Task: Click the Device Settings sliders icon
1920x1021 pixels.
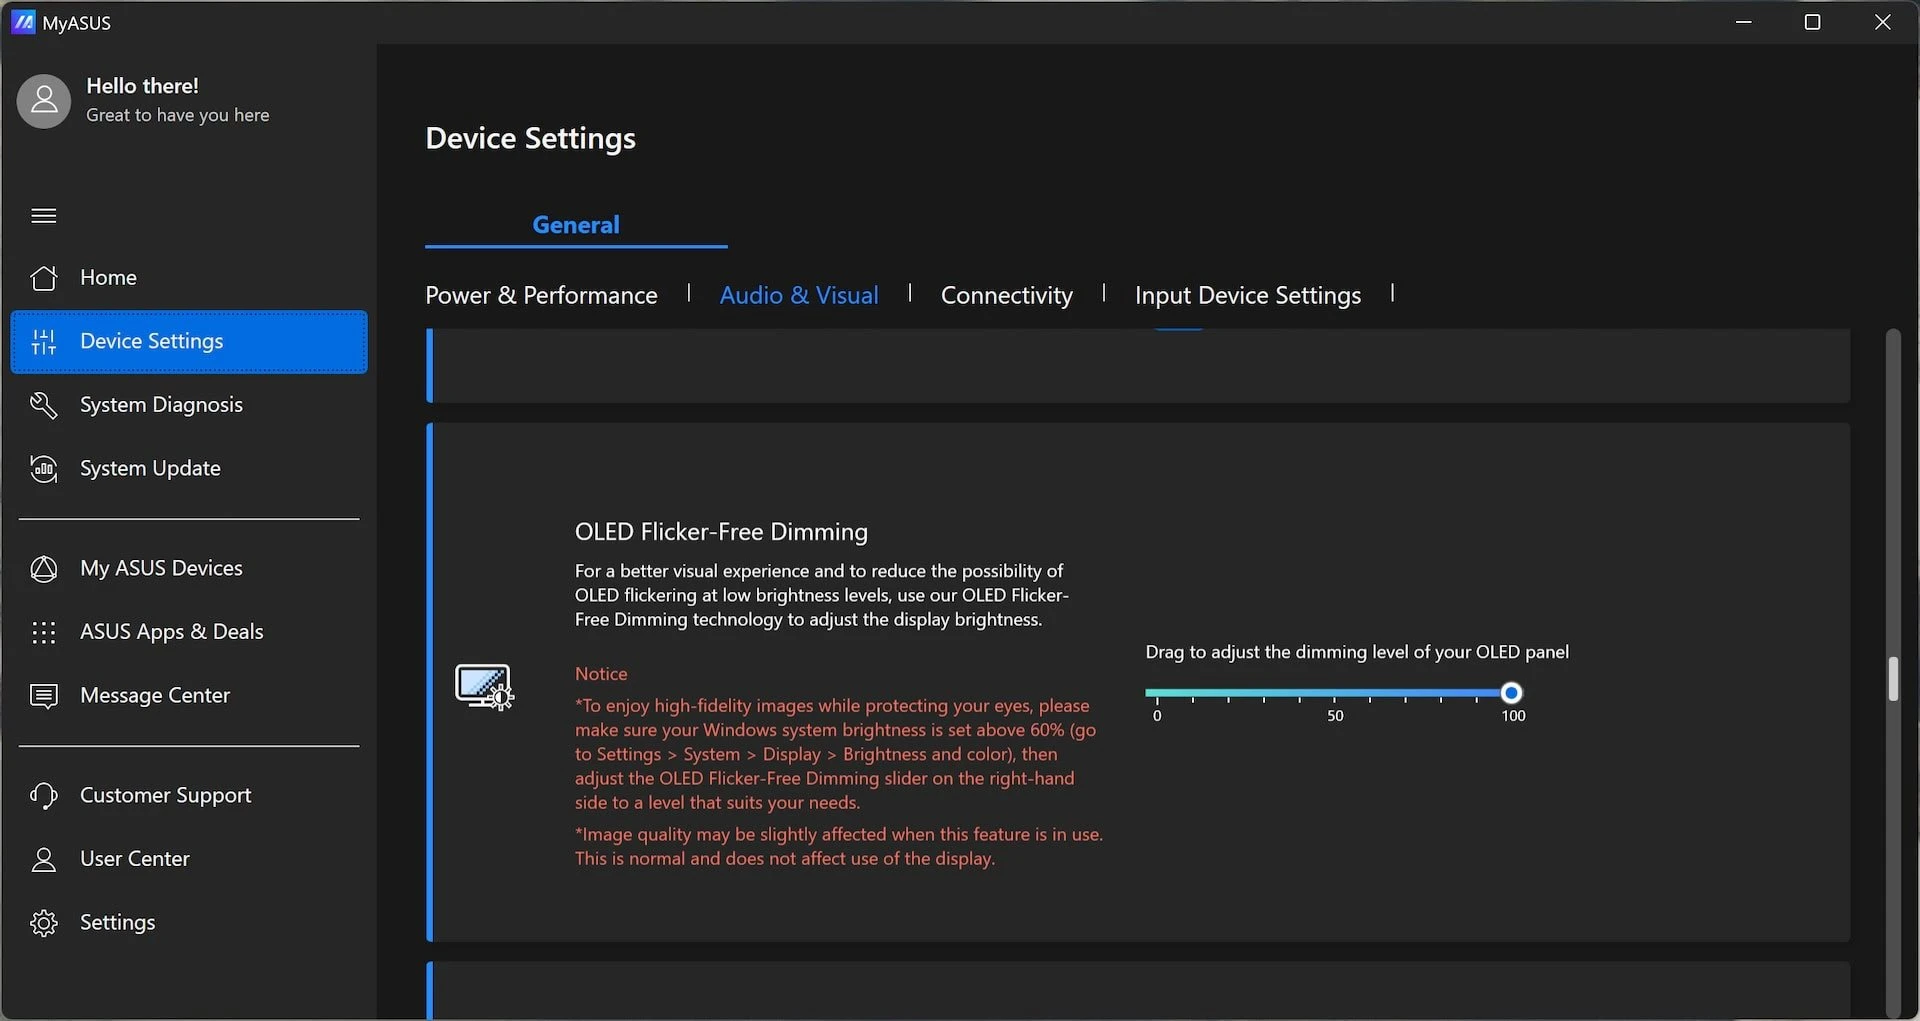Action: click(44, 342)
